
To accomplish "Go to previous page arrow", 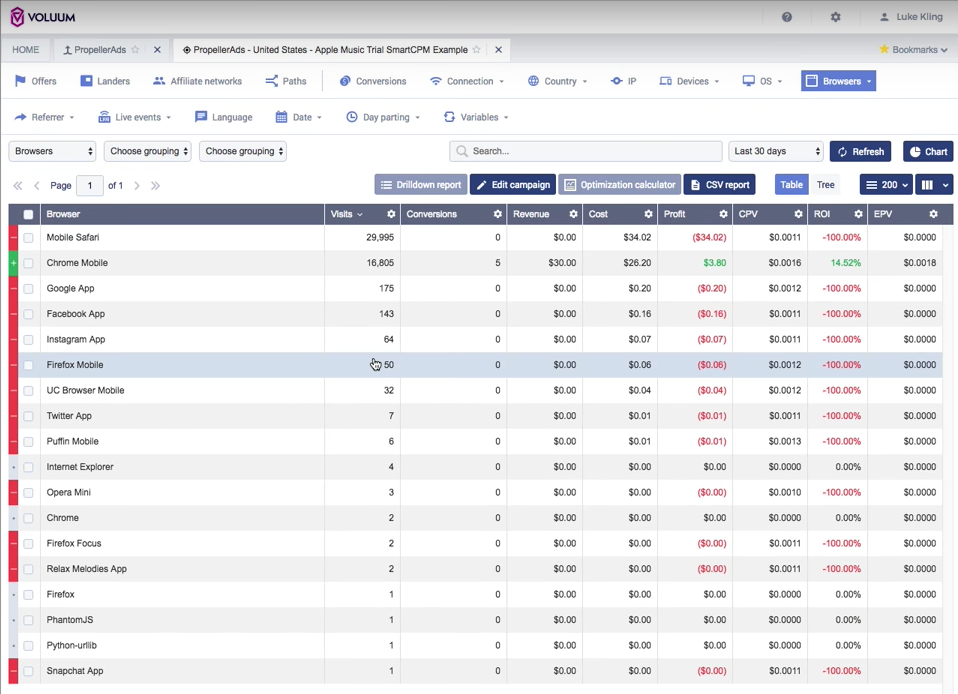I will 37,186.
